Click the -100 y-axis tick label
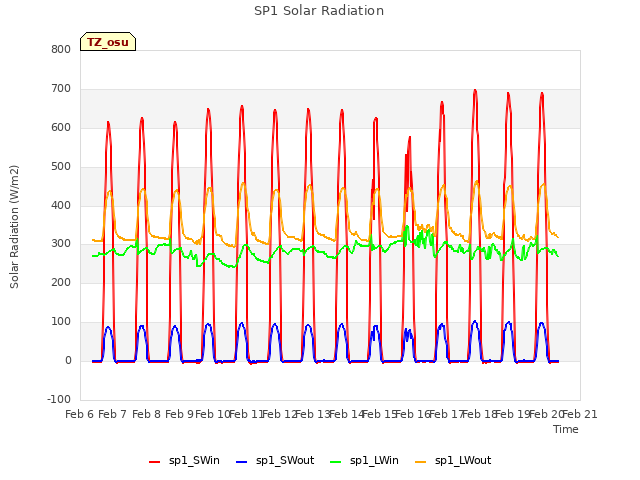640x480 pixels. point(59,400)
